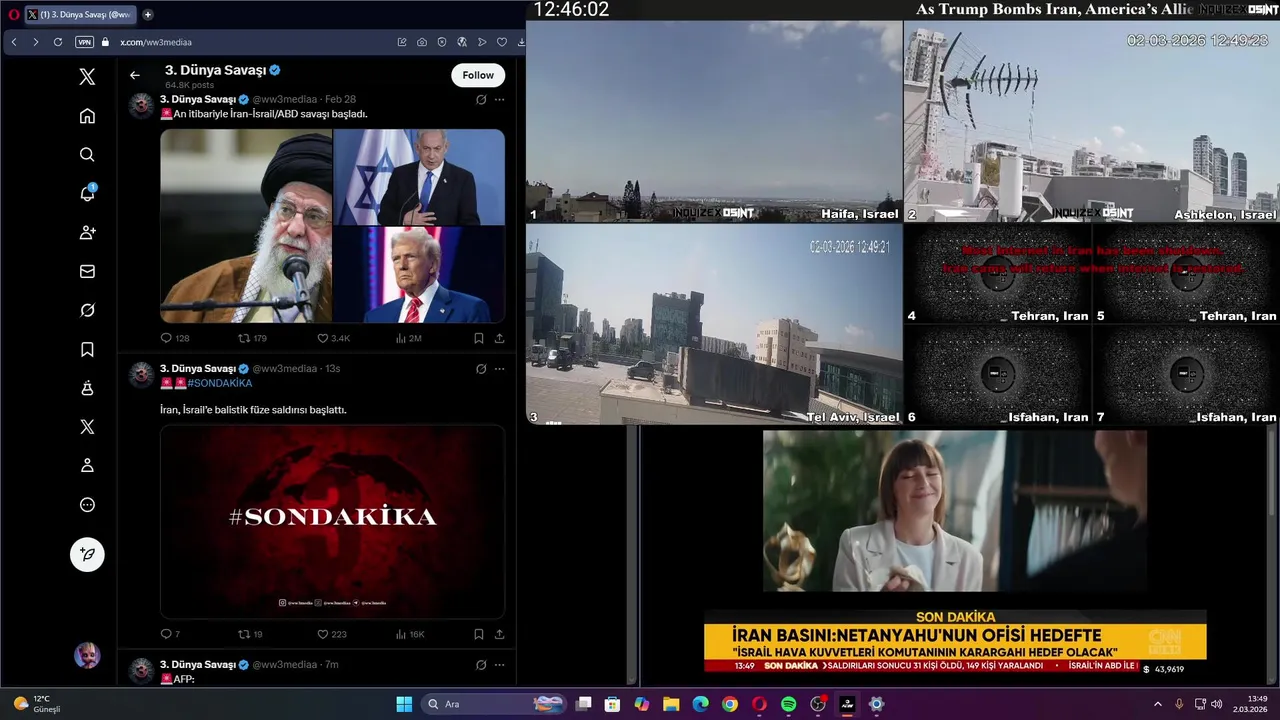Image resolution: width=1280 pixels, height=720 pixels.
Task: Toggle the Opera VPN badge
Action: tap(84, 42)
